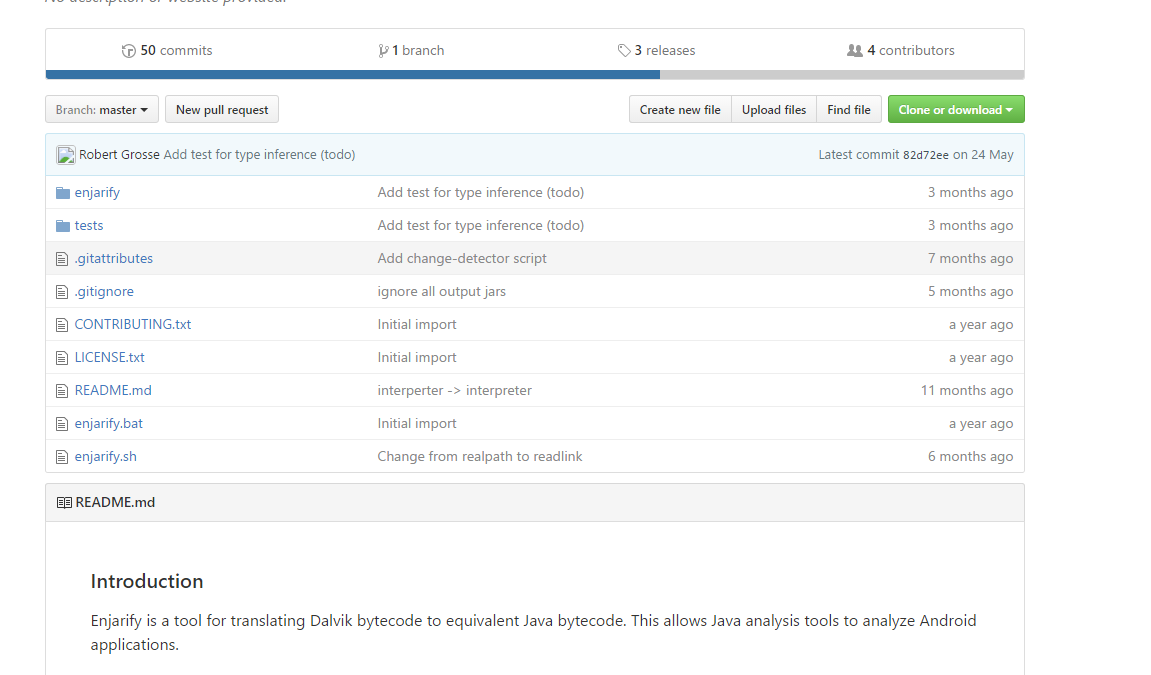Open the CONTRIBUTING.txt file

pyautogui.click(x=133, y=324)
